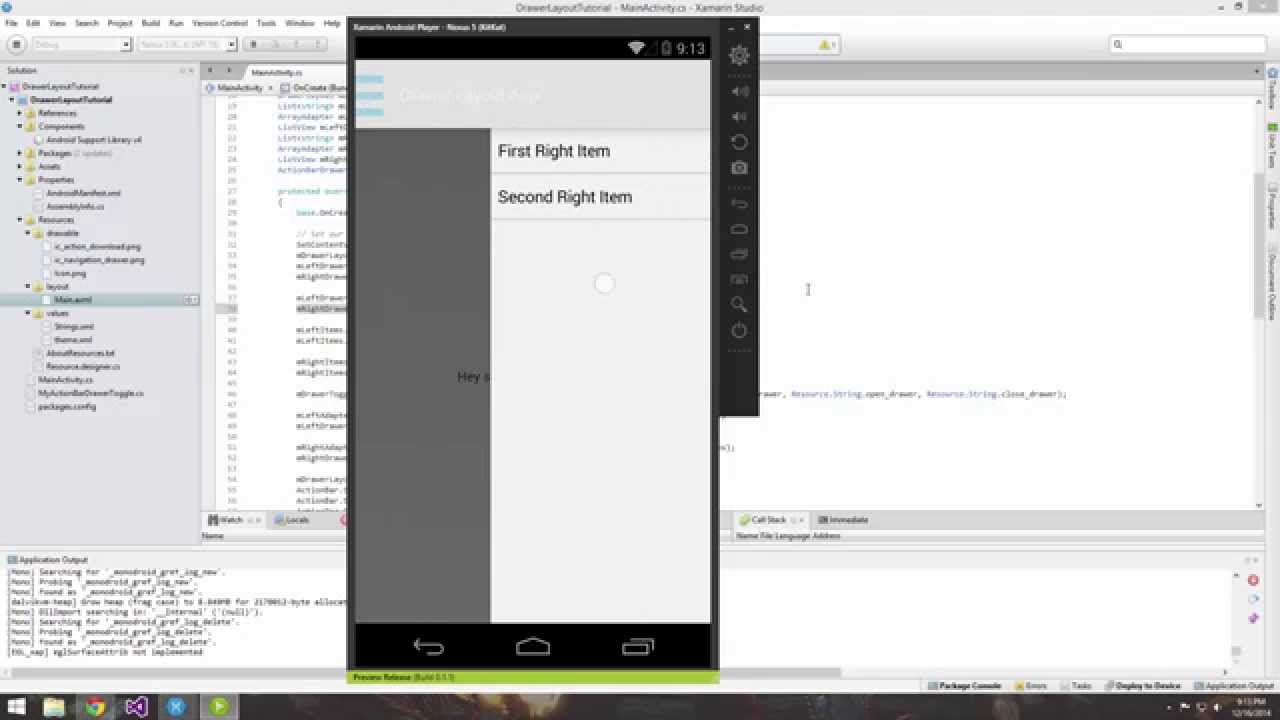Select Main.axml in solution tree

(x=73, y=300)
